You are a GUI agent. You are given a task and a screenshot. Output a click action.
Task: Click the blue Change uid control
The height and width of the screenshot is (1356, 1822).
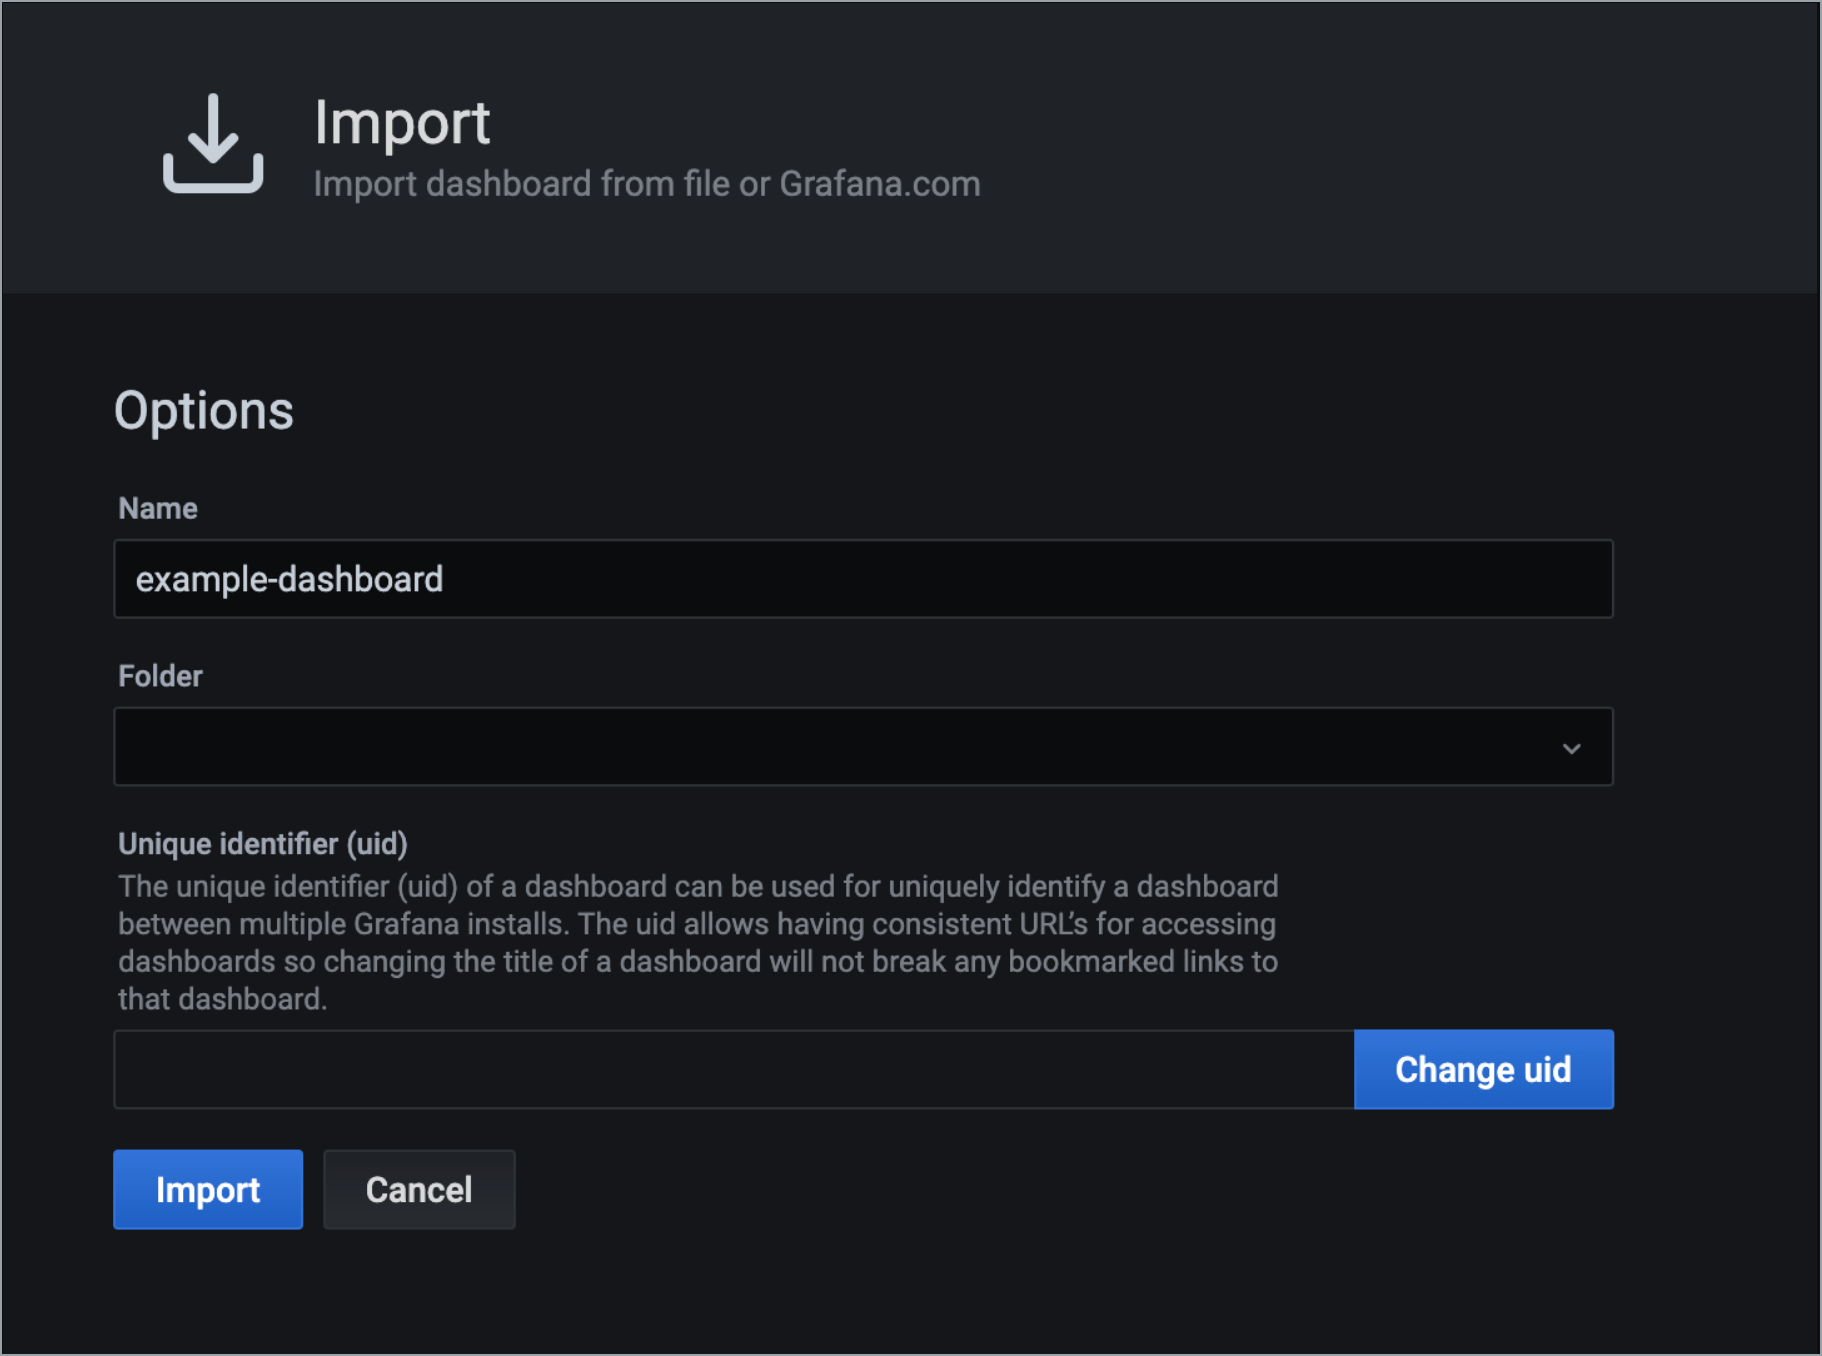1483,1069
